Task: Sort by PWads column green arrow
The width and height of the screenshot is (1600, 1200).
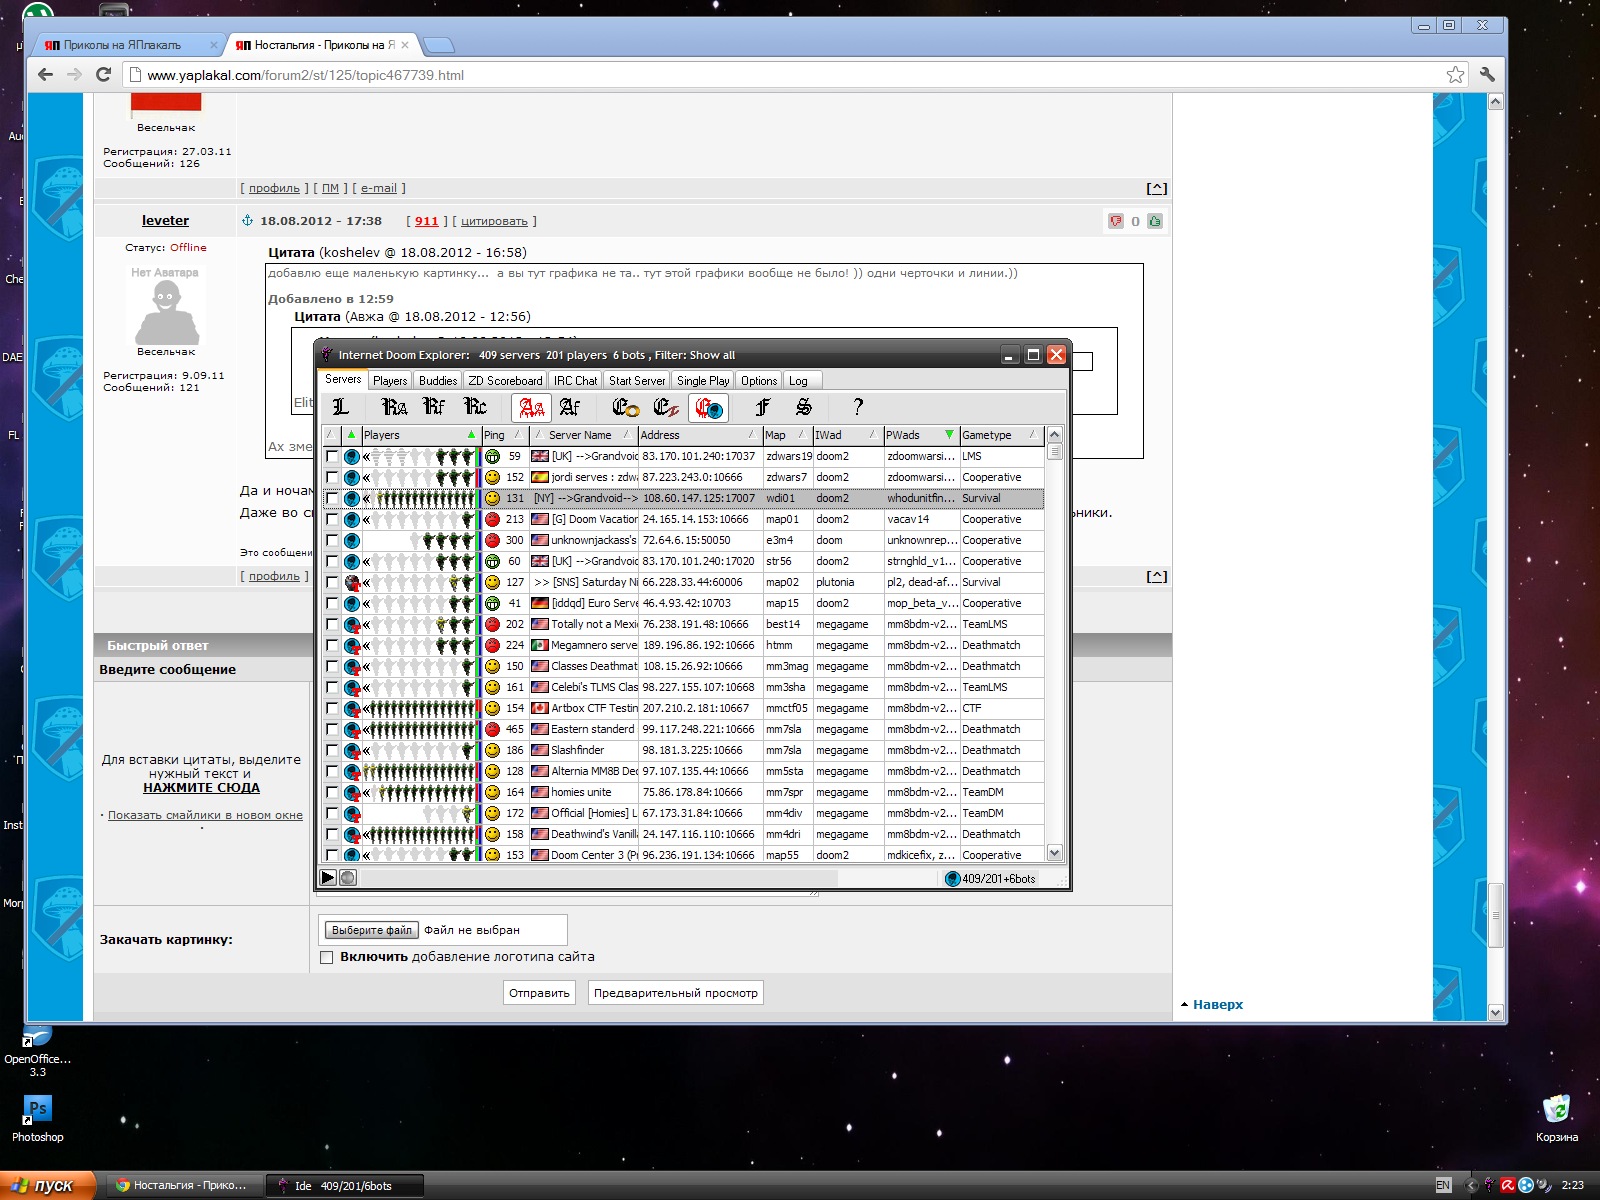Action: point(949,435)
